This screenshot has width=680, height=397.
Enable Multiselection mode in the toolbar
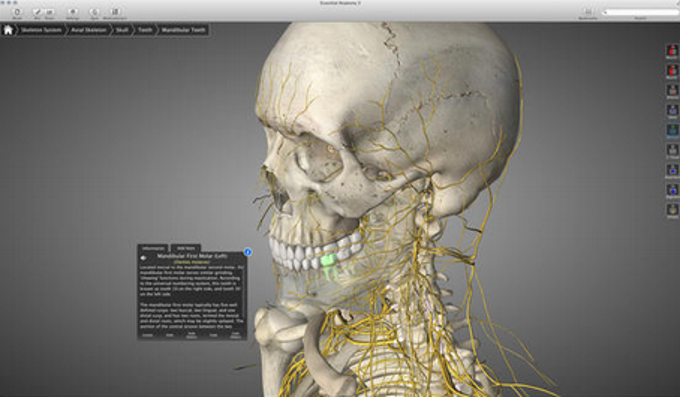click(x=114, y=13)
